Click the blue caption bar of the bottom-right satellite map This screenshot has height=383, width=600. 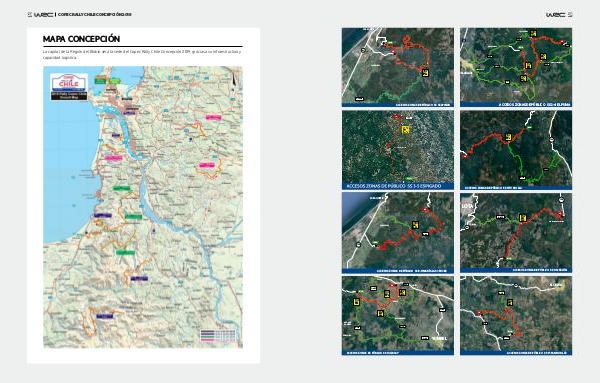[516, 353]
